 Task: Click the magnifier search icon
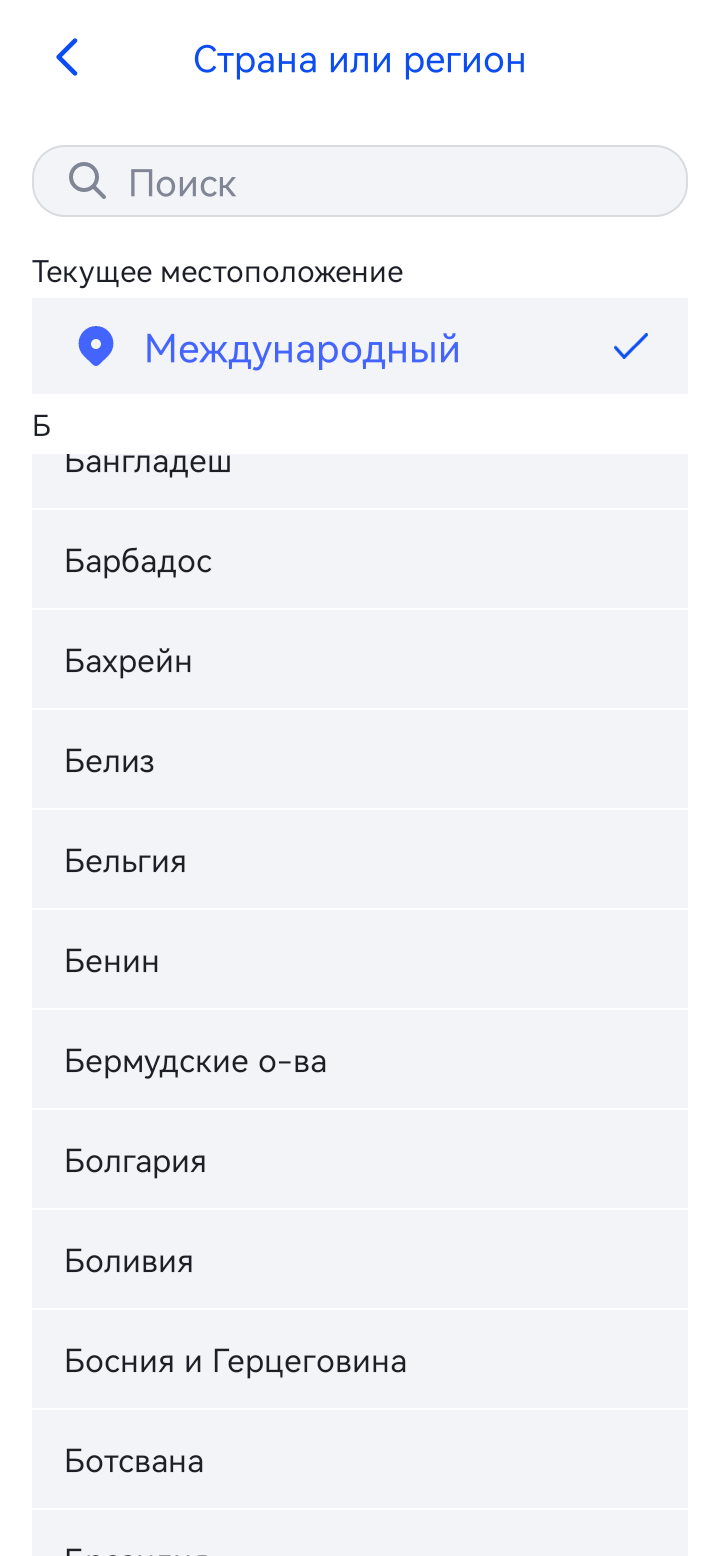pyautogui.click(x=88, y=181)
